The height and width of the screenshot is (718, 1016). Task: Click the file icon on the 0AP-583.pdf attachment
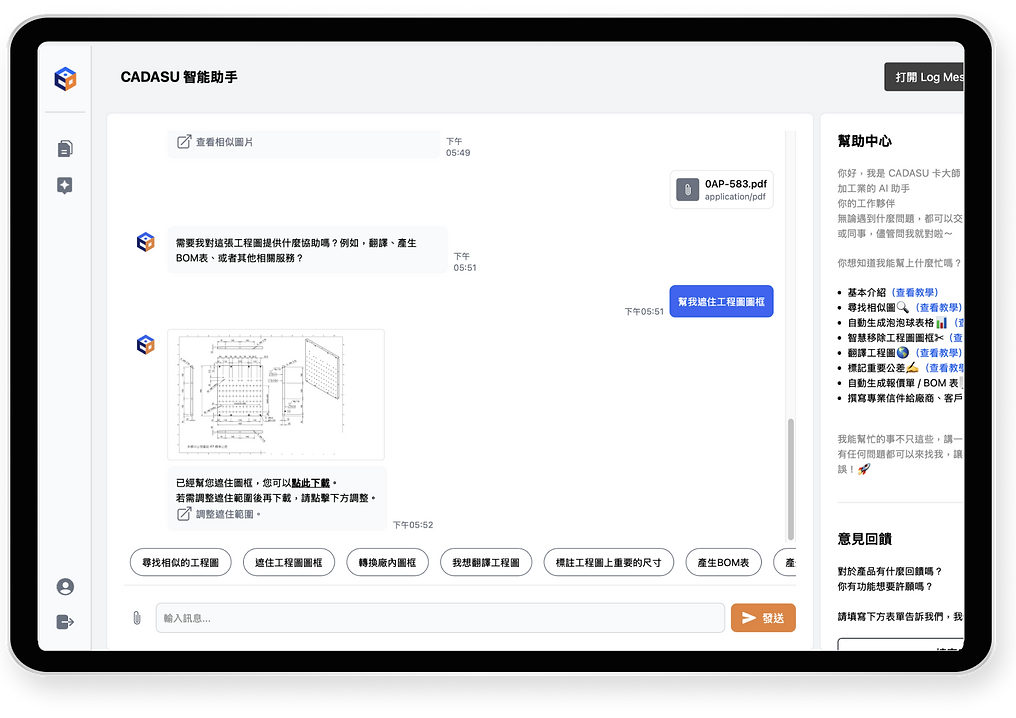click(x=687, y=190)
